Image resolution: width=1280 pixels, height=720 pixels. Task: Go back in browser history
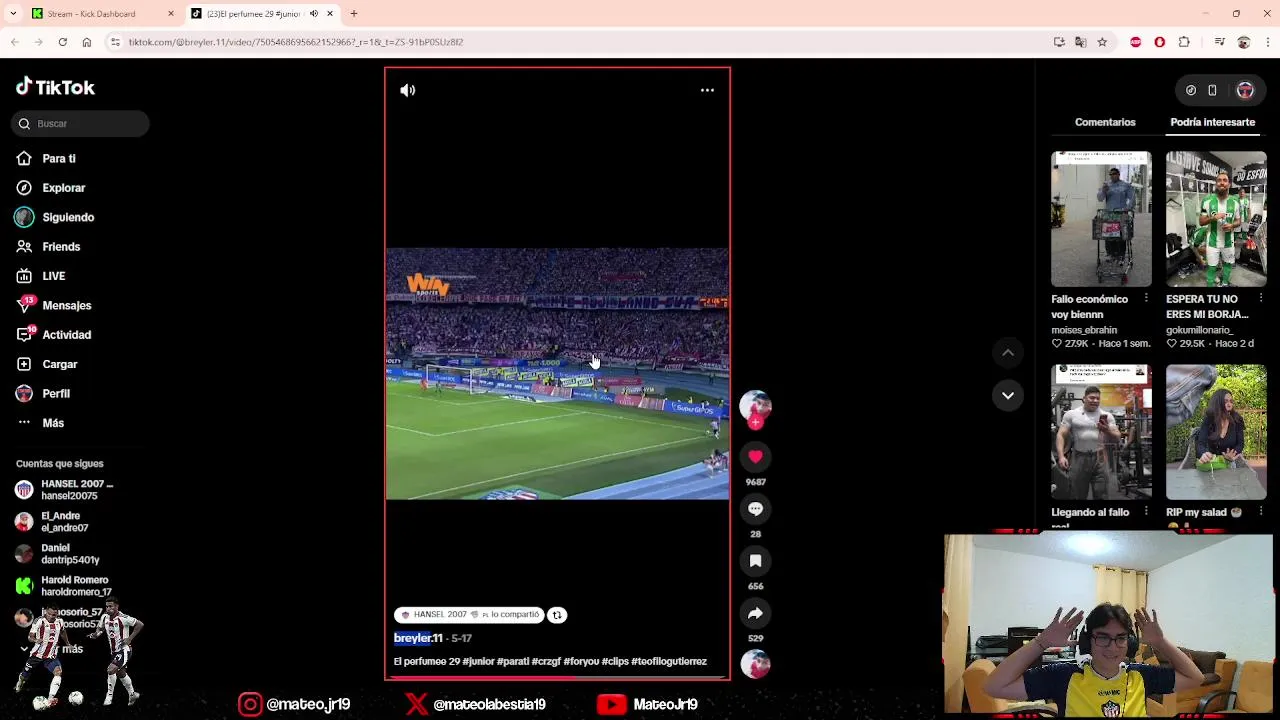coord(14,42)
